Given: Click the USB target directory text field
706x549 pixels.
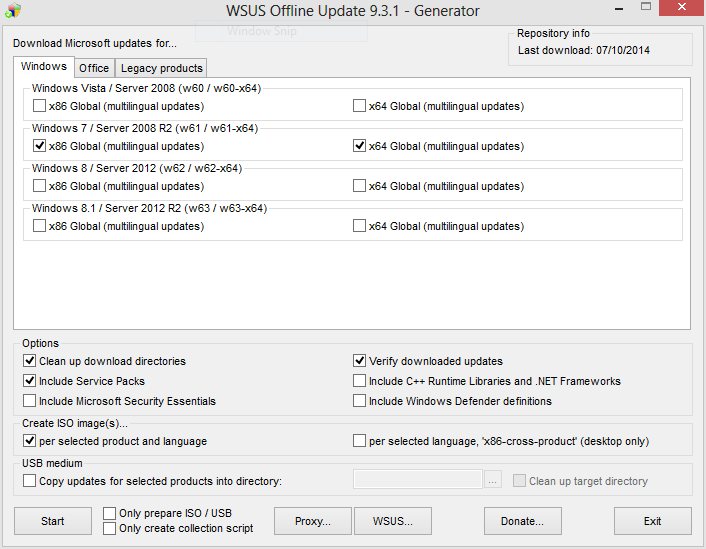Looking at the screenshot, I should [x=418, y=480].
